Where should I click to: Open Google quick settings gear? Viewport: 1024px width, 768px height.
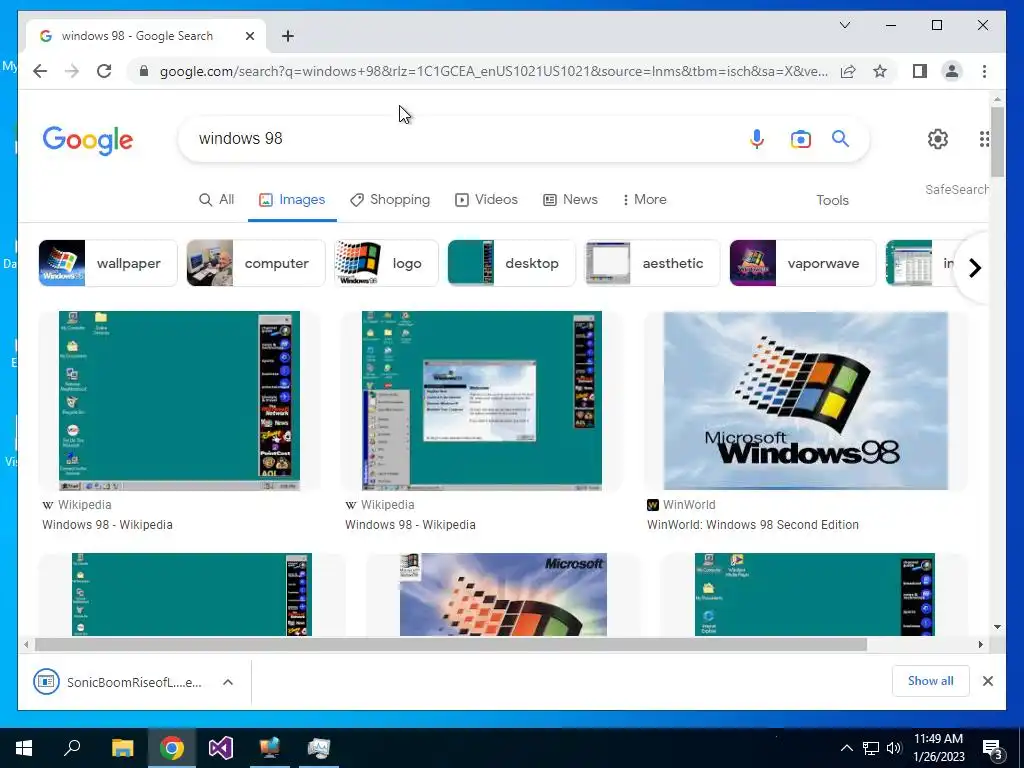(x=938, y=138)
